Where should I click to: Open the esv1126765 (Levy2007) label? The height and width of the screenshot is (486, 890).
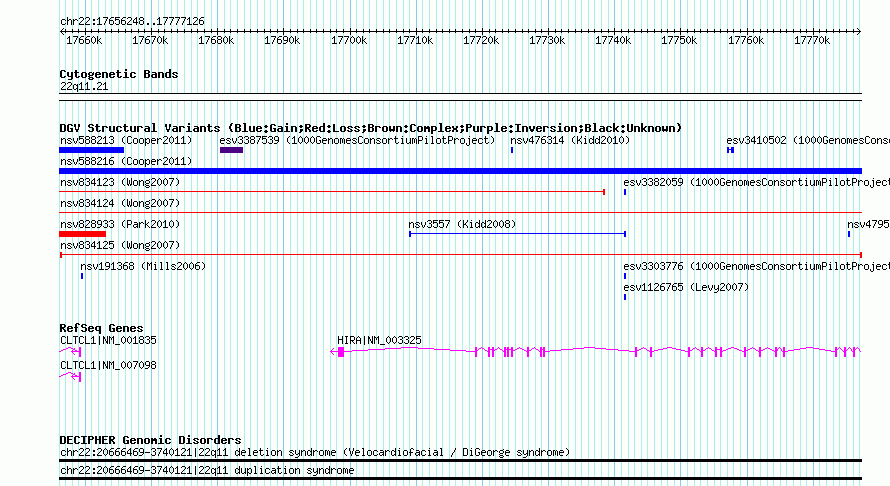tap(686, 287)
